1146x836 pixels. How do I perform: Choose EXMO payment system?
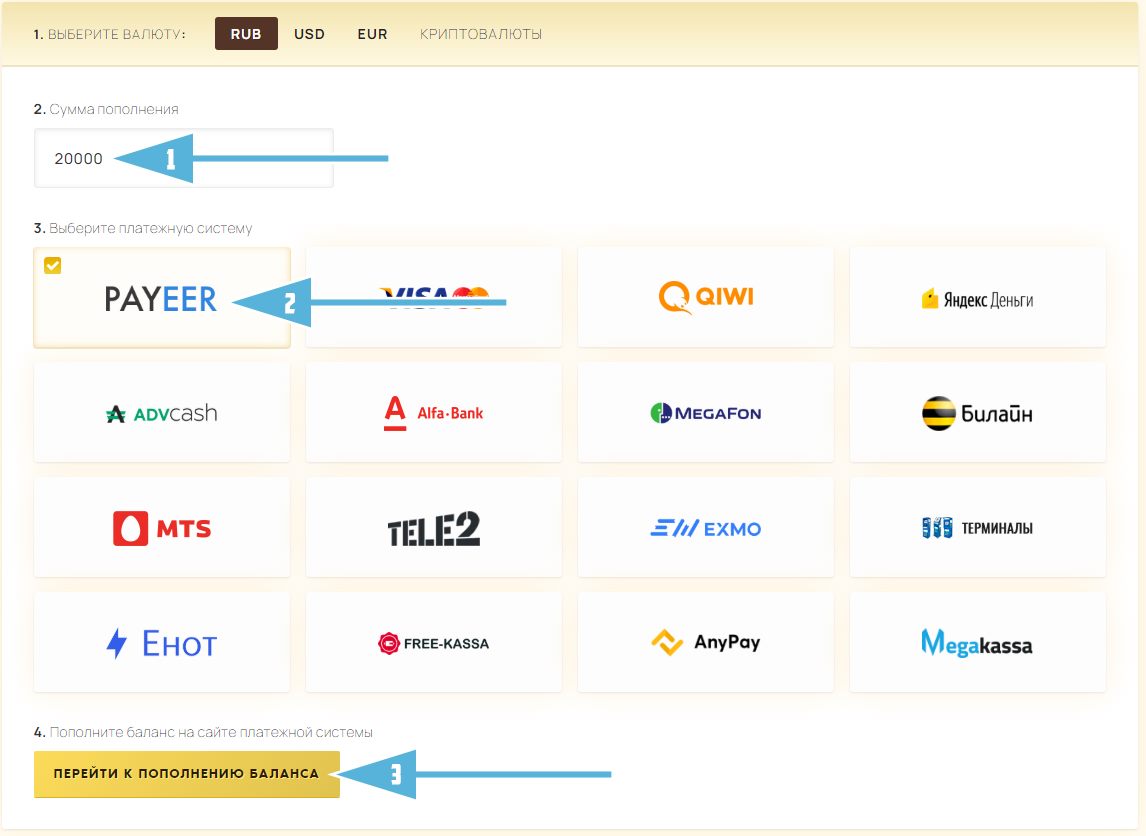click(705, 528)
